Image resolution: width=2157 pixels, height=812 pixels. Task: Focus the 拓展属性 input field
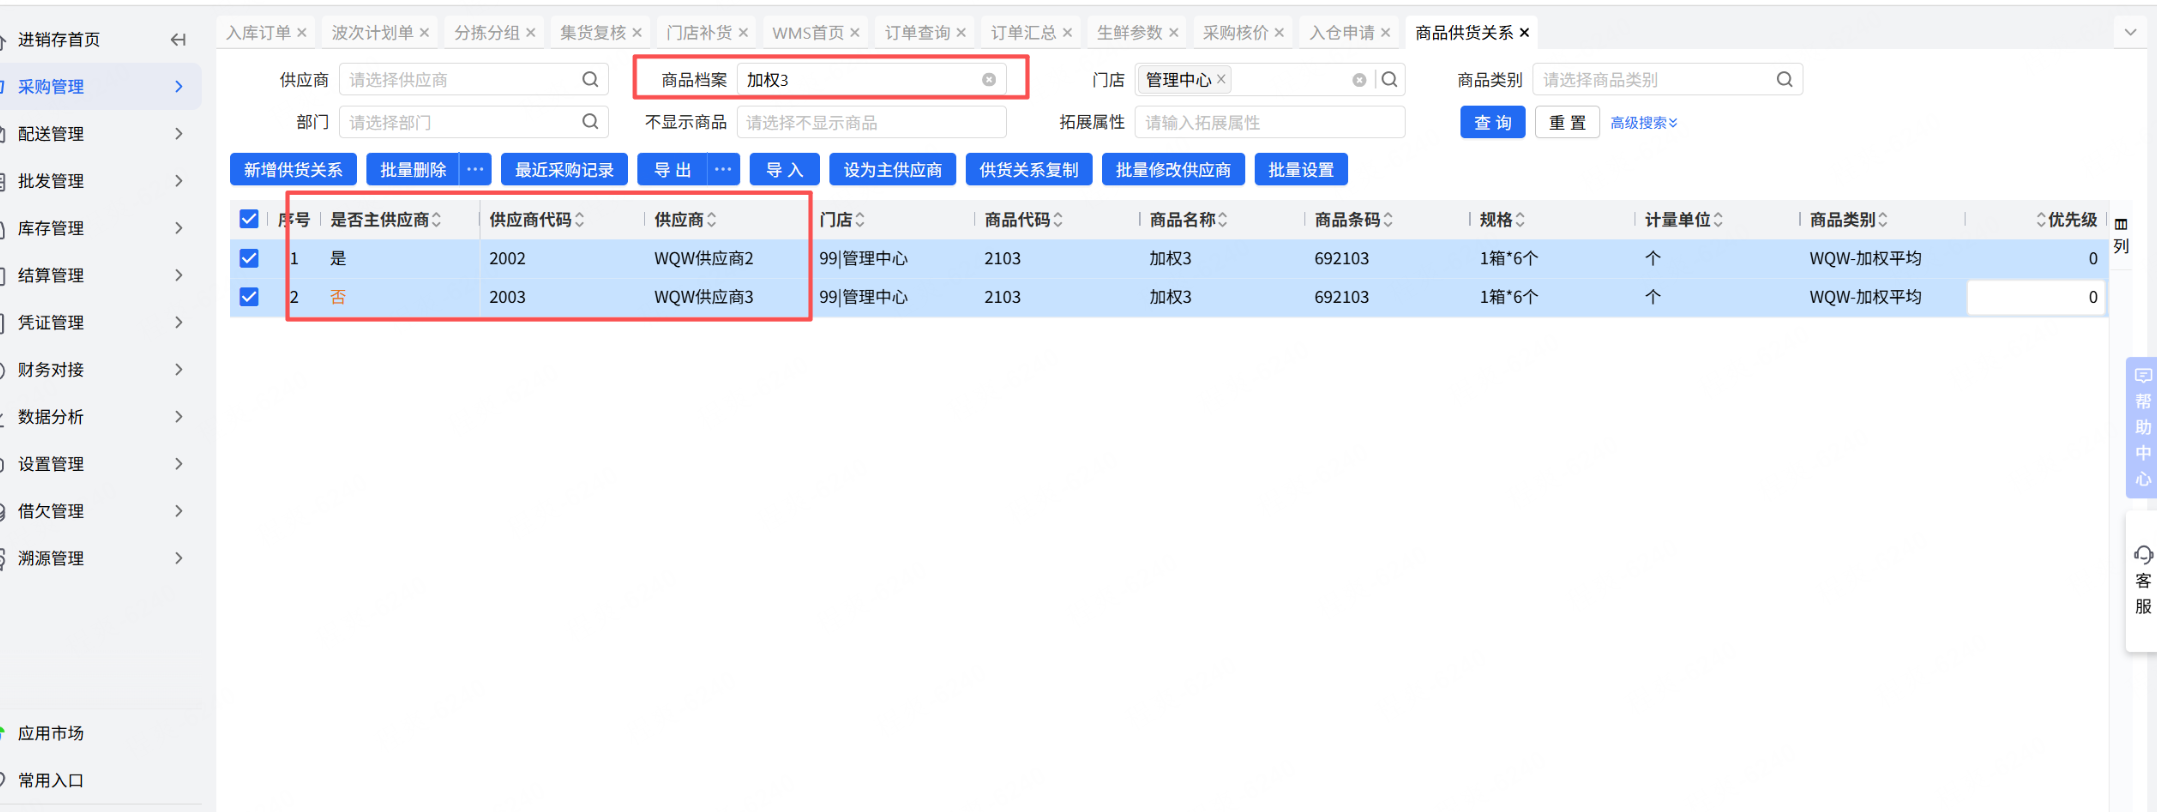pos(1270,122)
